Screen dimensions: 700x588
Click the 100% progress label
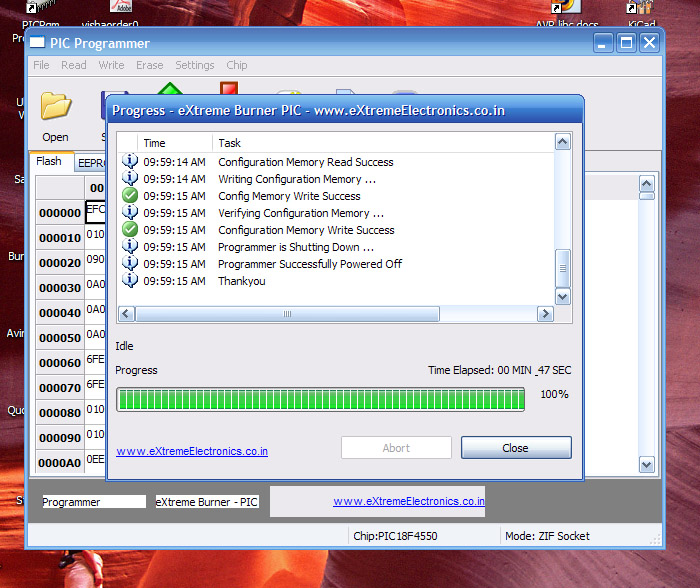554,394
